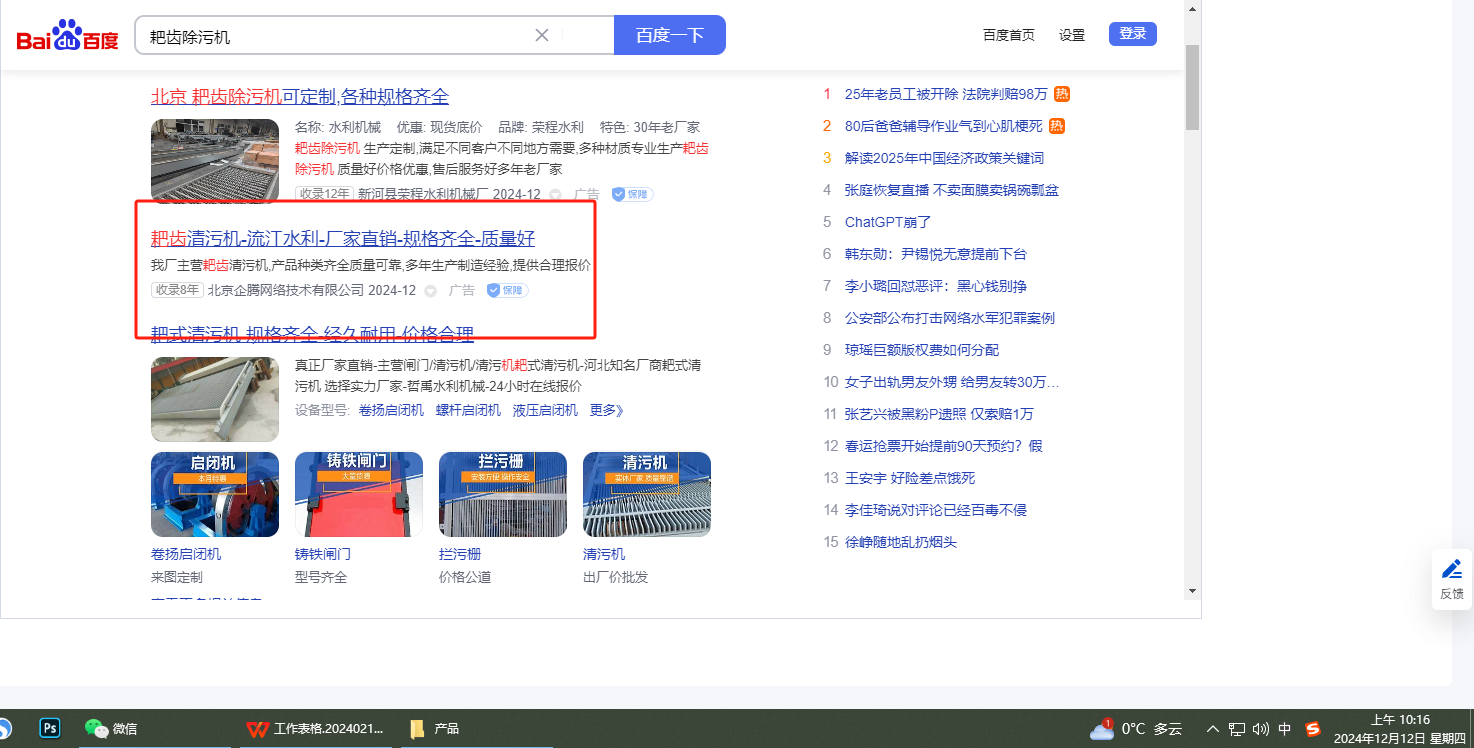This screenshot has width=1474, height=748.
Task: Open hot search 公安部公布打击网络水军犯罪案例
Action: 950,318
